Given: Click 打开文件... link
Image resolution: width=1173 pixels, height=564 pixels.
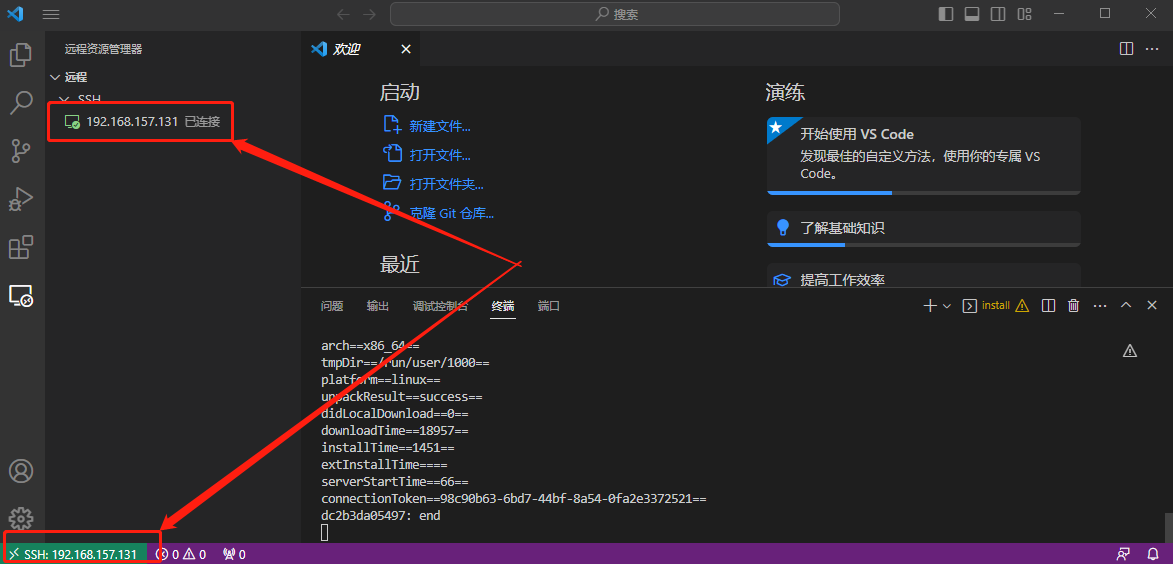Looking at the screenshot, I should point(439,156).
